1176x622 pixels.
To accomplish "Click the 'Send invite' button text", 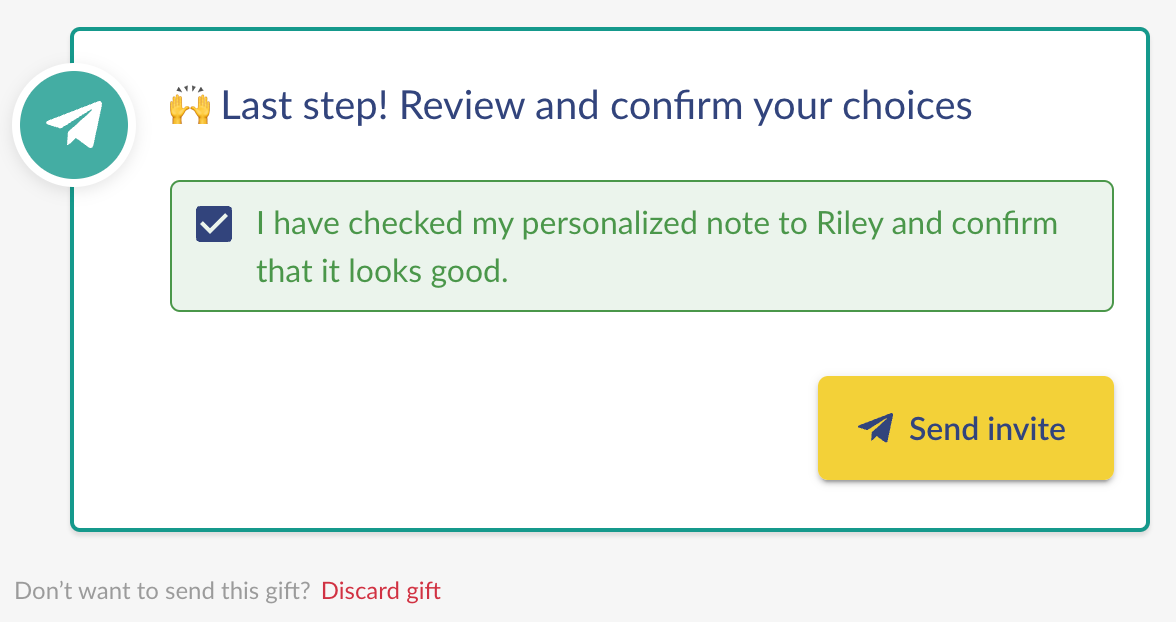I will (987, 429).
